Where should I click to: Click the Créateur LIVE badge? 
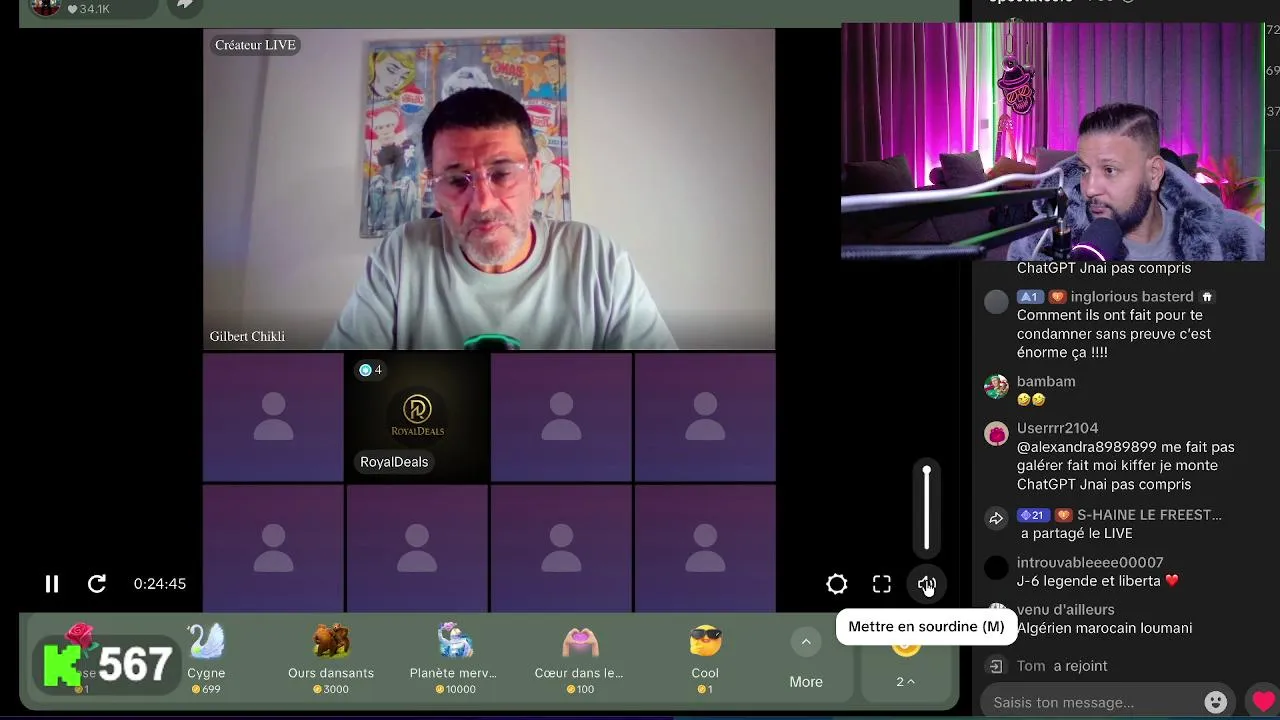tap(255, 45)
